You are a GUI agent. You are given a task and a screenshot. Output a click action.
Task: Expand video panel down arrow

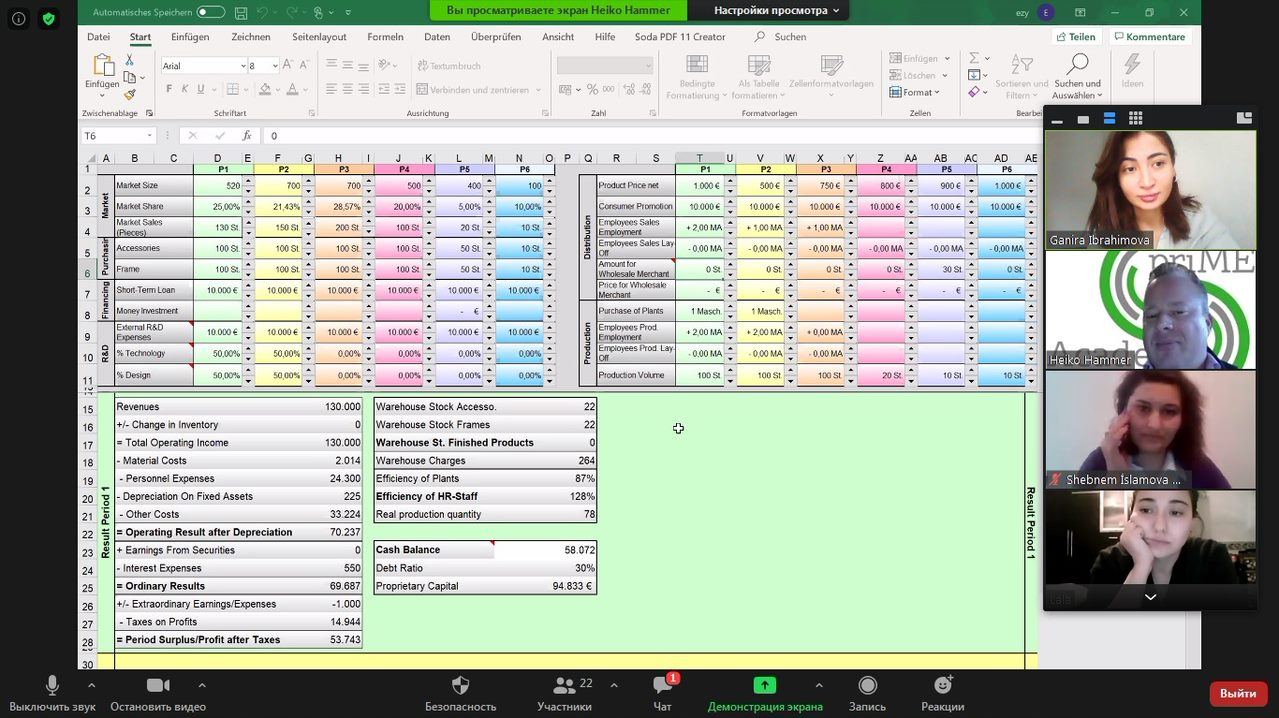point(1150,597)
